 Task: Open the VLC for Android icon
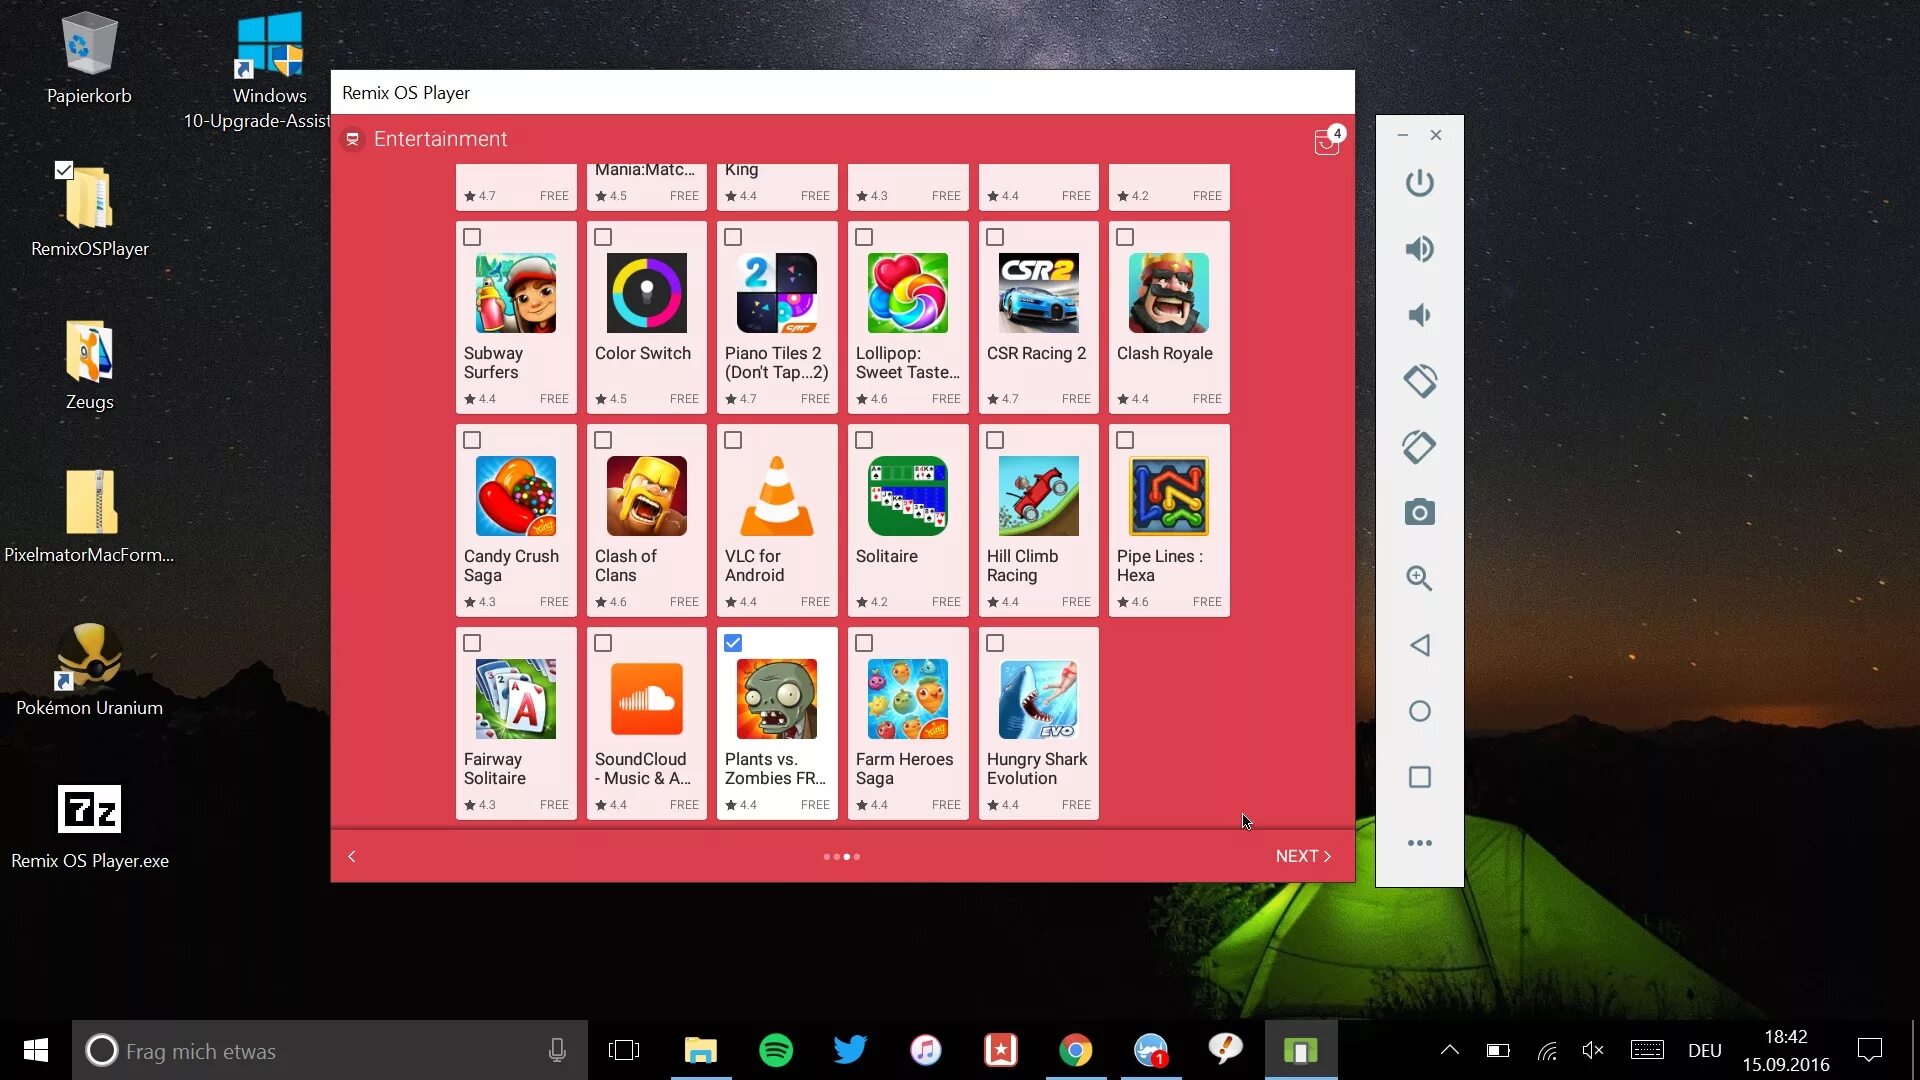[x=777, y=496]
